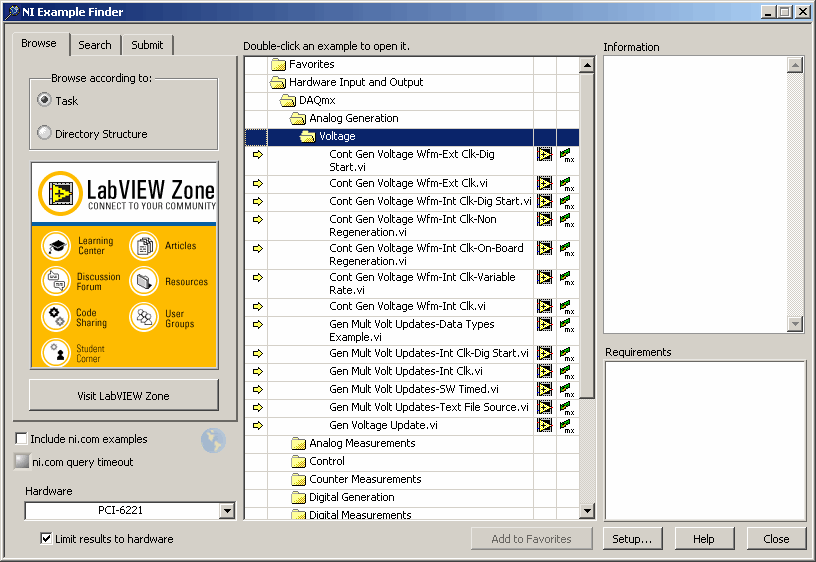Uncheck Limit results to hardware
The width and height of the screenshot is (816, 562).
point(46,538)
